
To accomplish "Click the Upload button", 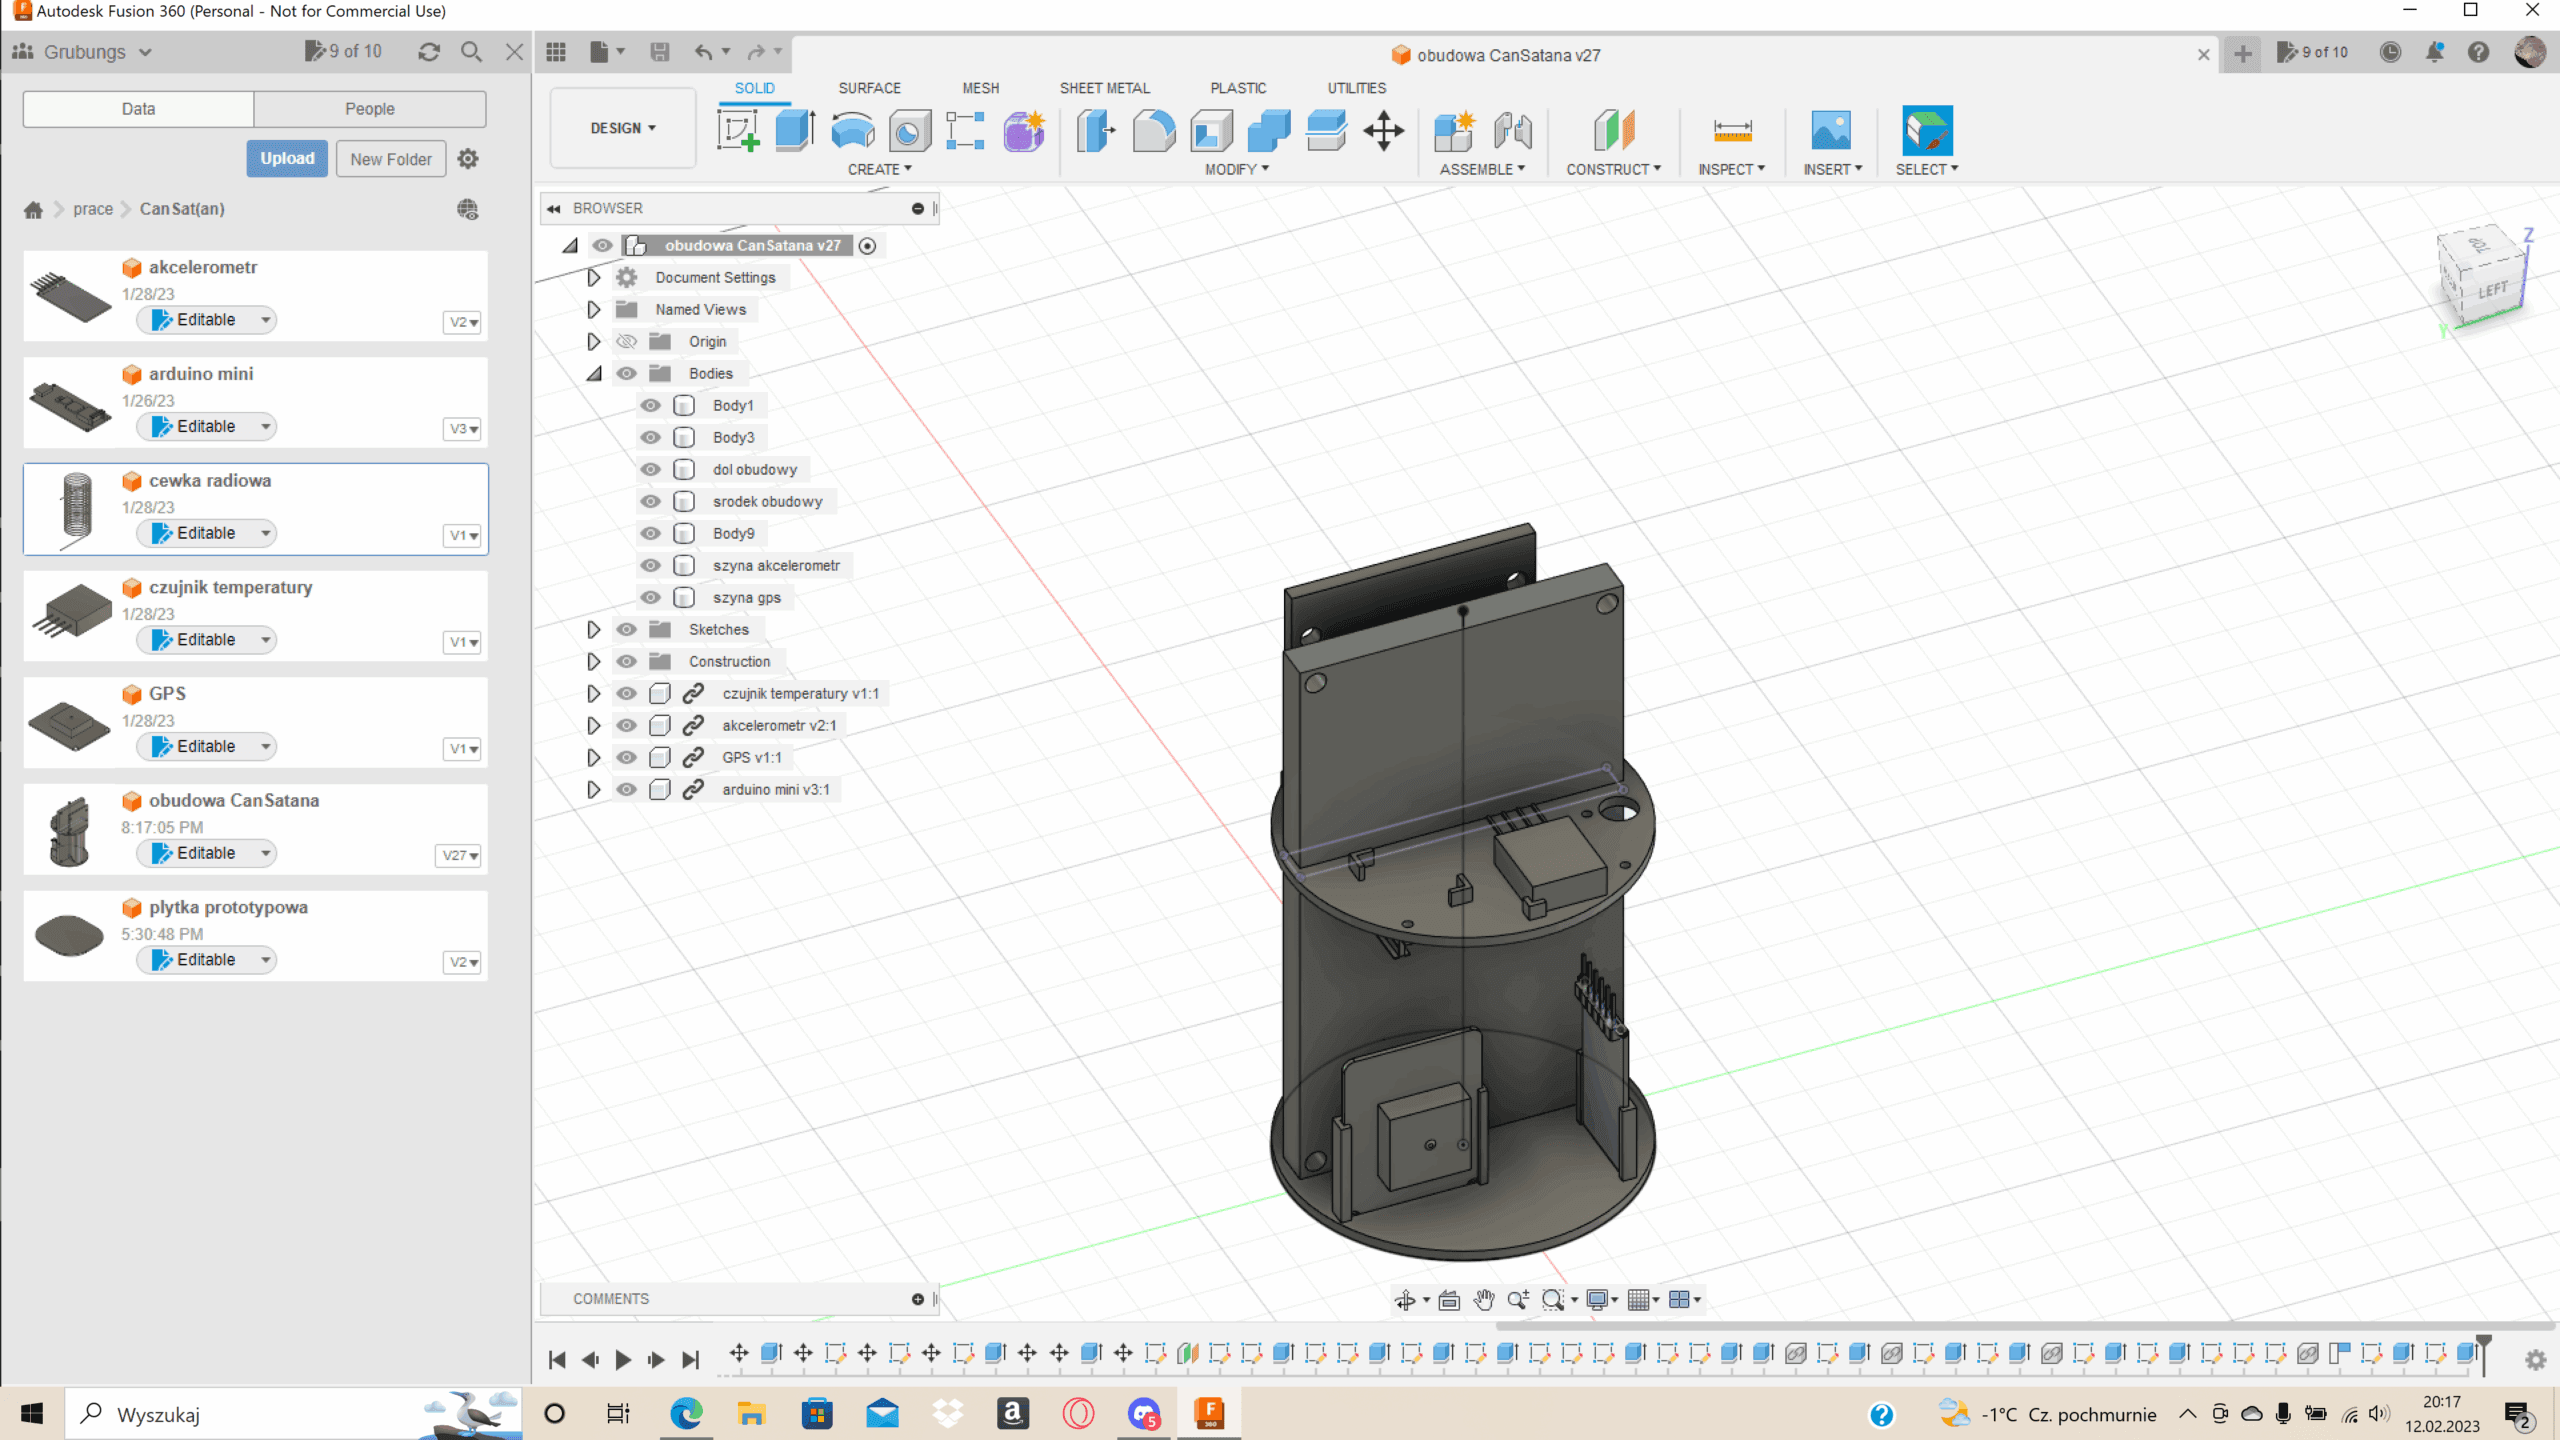I will (x=287, y=158).
